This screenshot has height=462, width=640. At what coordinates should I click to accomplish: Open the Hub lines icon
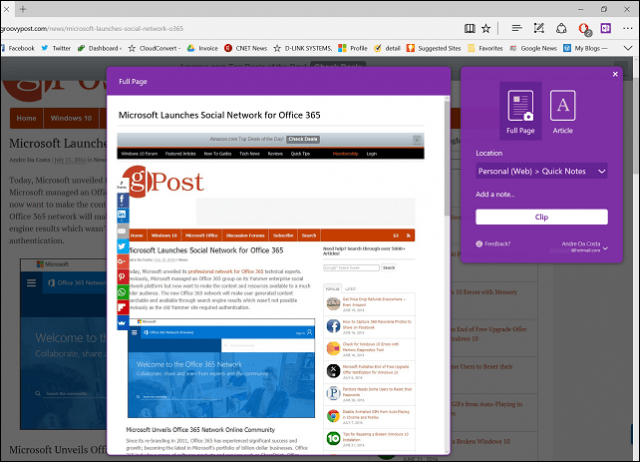coord(517,28)
